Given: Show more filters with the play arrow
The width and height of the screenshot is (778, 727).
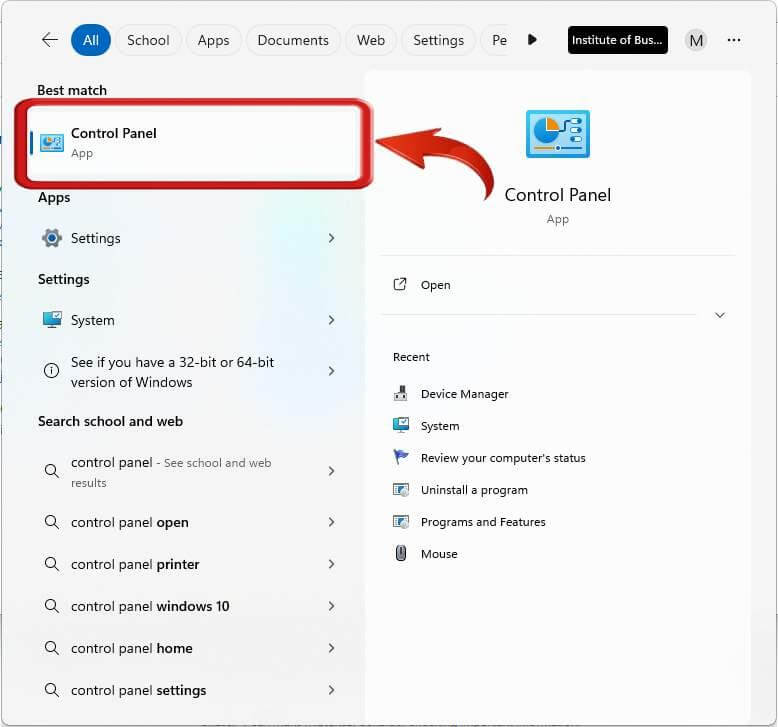Looking at the screenshot, I should coord(532,40).
